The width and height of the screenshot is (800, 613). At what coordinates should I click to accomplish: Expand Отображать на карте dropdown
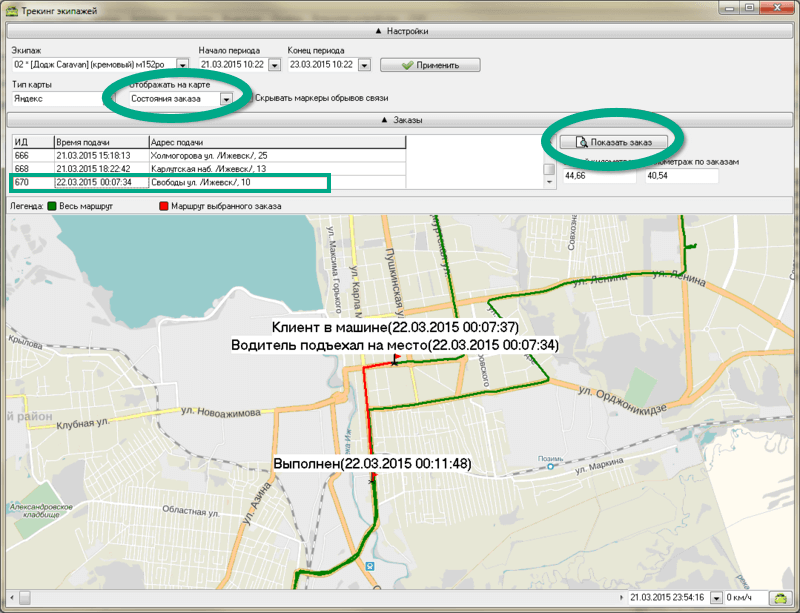pos(227,99)
